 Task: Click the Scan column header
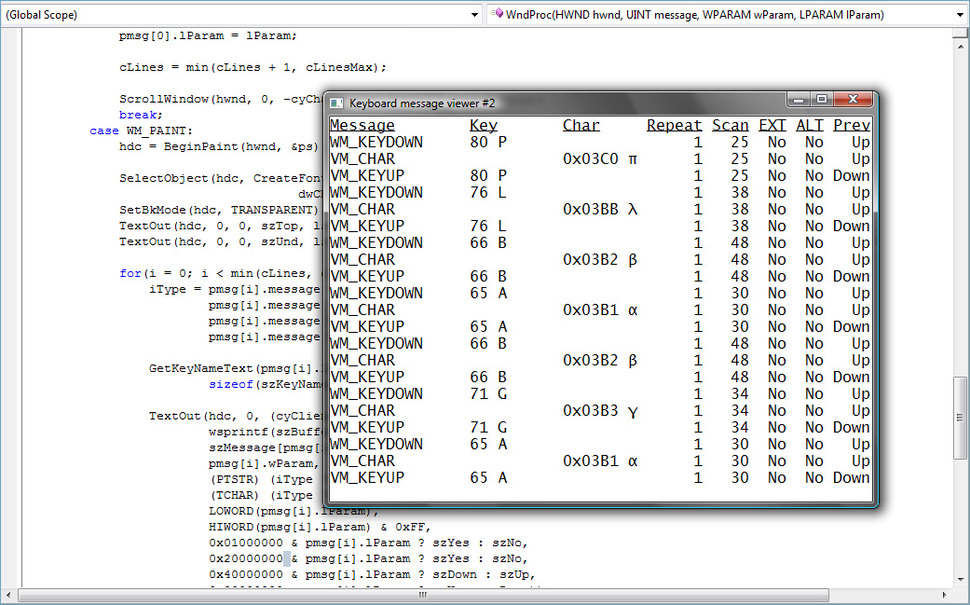click(x=730, y=125)
